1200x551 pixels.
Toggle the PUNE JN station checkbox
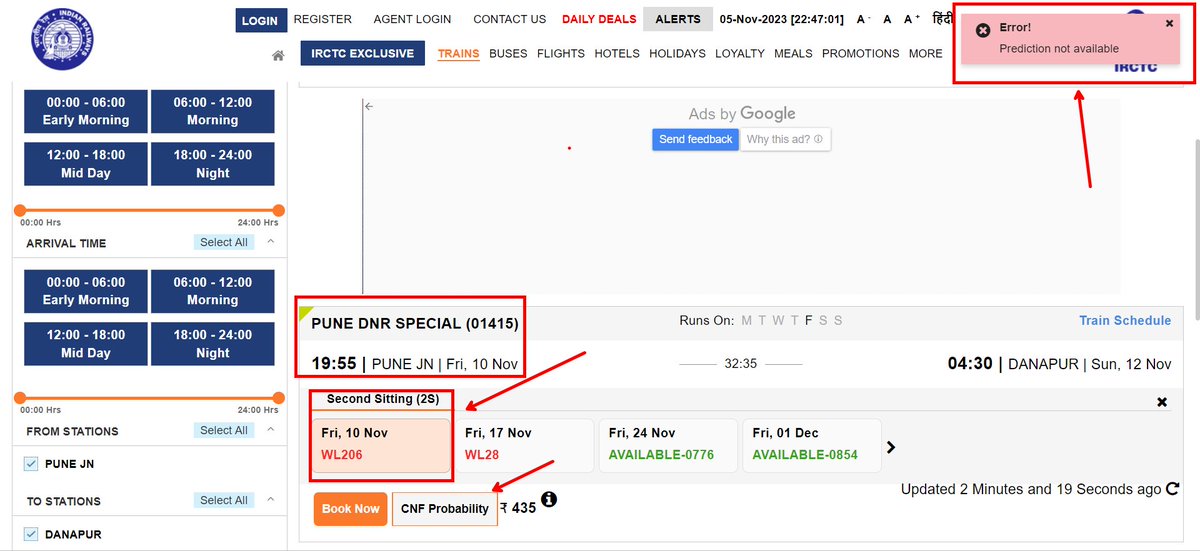click(31, 464)
